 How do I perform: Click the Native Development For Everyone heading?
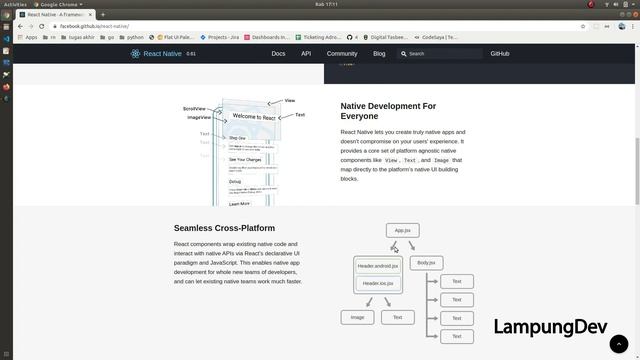[388, 111]
